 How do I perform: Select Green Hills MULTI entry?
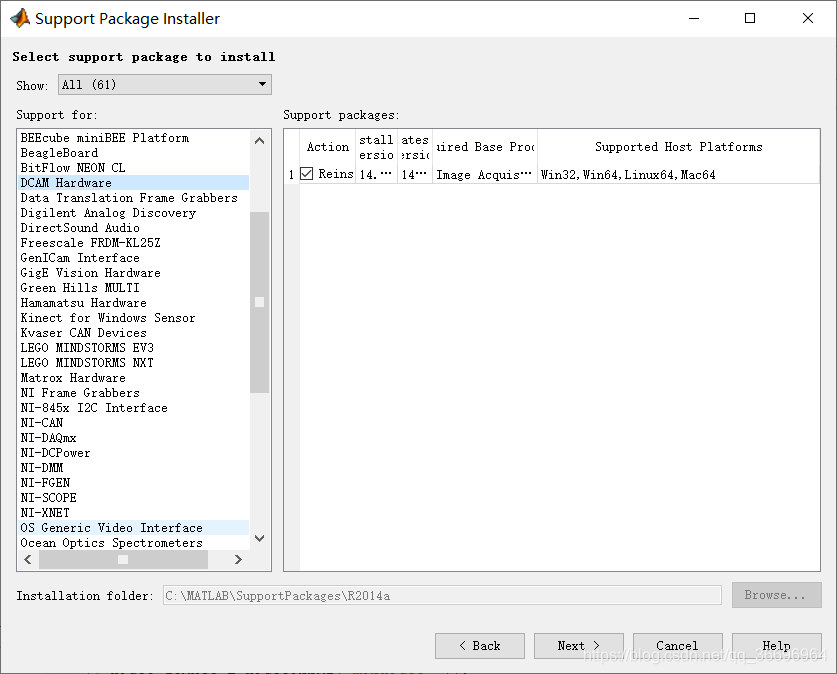coord(133,288)
